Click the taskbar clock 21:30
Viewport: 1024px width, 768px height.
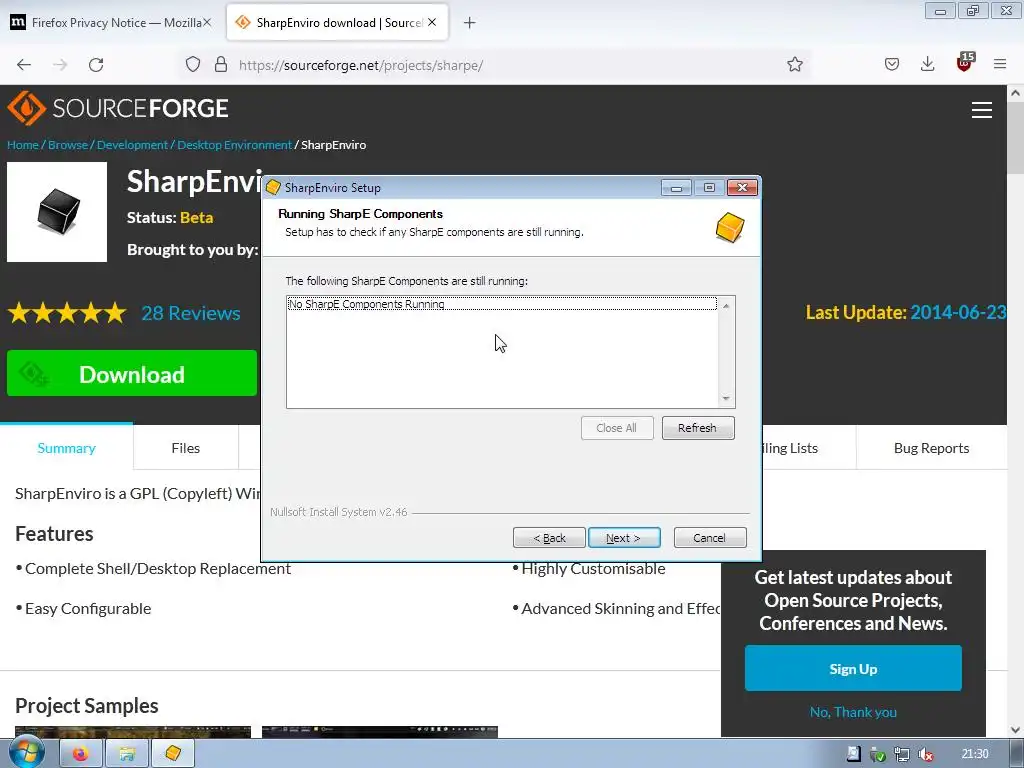975,754
